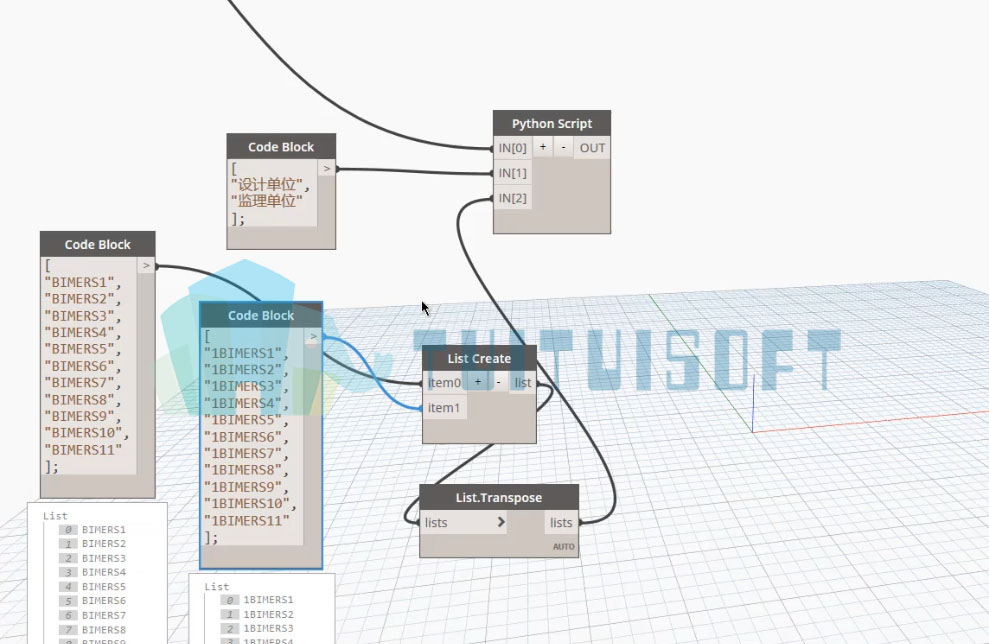Image resolution: width=989 pixels, height=644 pixels.
Task: Click output port arrow of leftmost BIMERS Code Block
Action: point(146,266)
